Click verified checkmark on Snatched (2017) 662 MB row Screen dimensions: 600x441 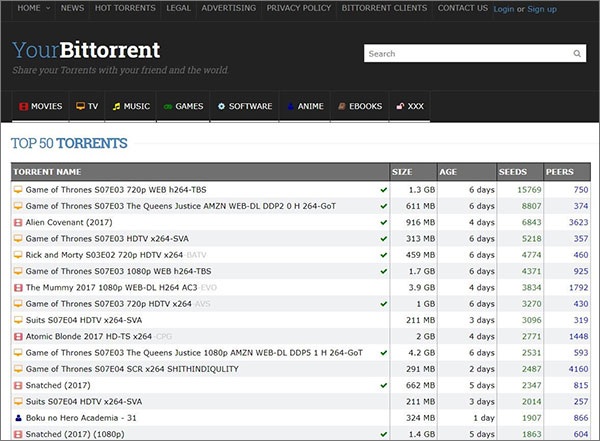click(x=383, y=385)
